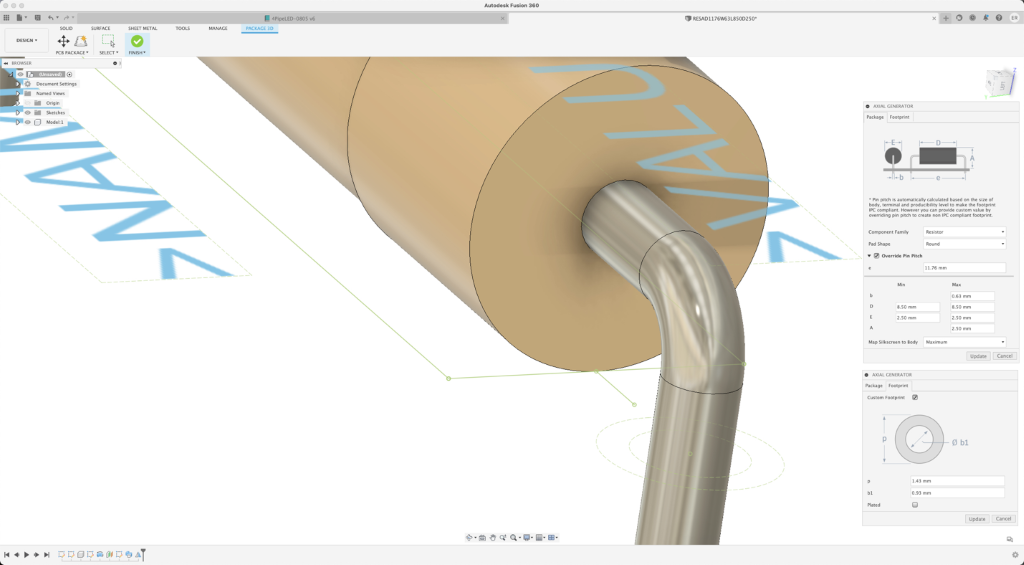
Task: Switch to the Manage tab
Action: point(218,29)
